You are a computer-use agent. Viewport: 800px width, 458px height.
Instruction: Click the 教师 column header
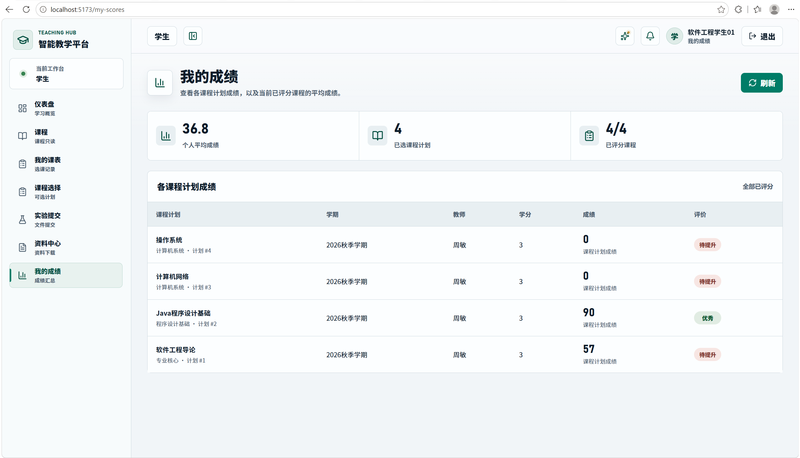(459, 215)
